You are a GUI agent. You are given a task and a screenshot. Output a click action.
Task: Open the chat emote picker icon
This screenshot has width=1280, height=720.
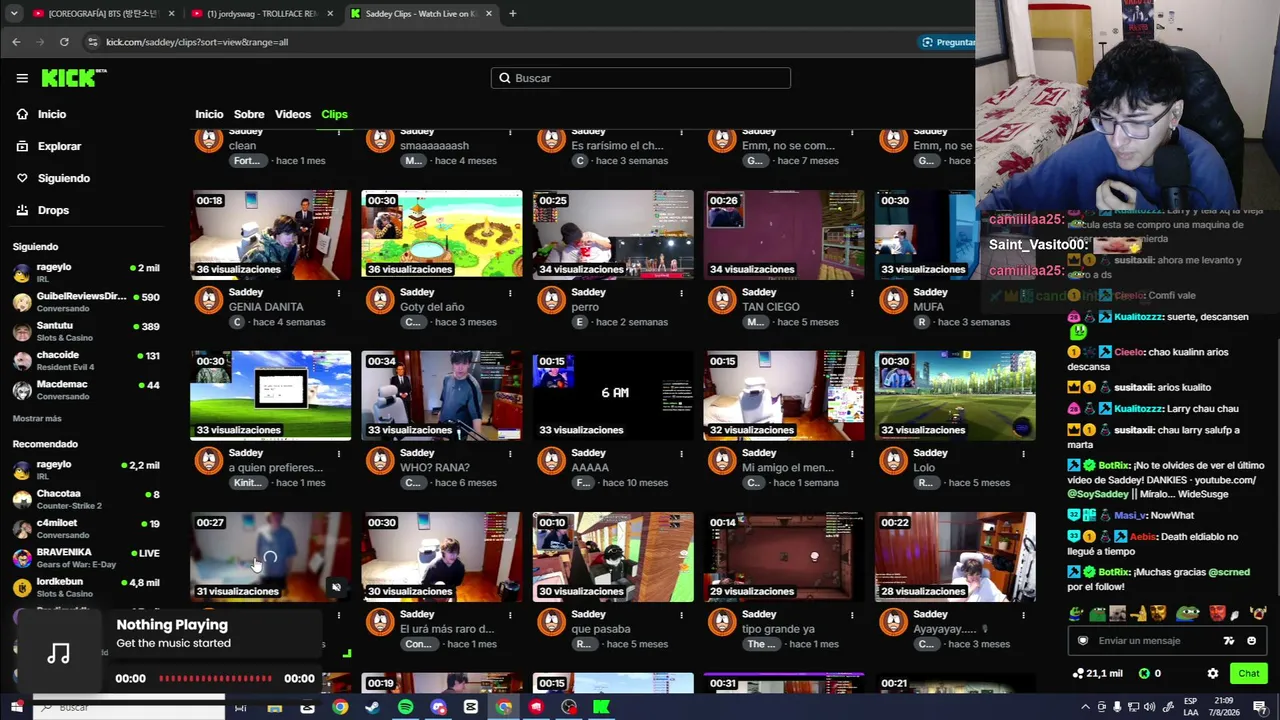coord(1252,641)
